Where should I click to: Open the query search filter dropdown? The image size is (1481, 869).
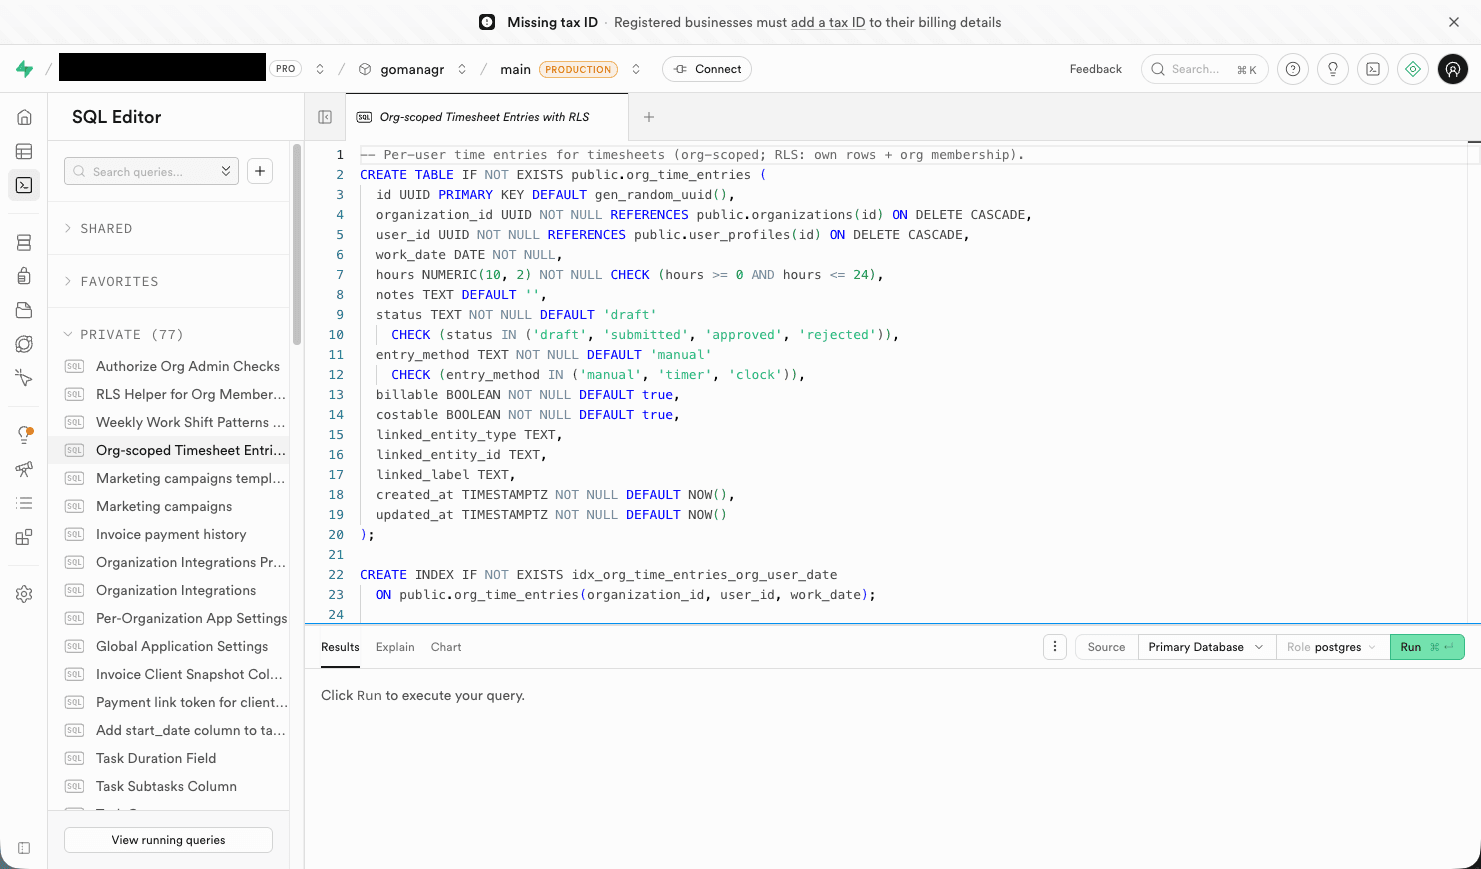(x=226, y=171)
